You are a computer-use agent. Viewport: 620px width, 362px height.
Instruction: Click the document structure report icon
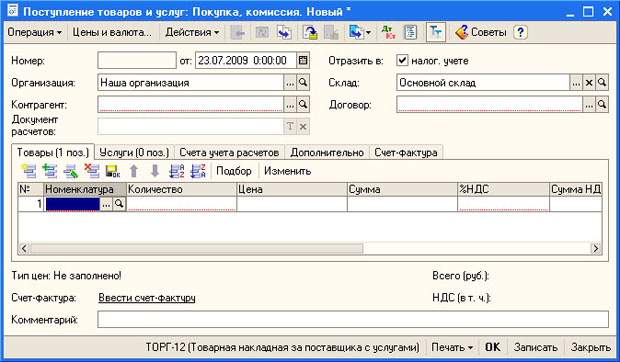pyautogui.click(x=410, y=32)
